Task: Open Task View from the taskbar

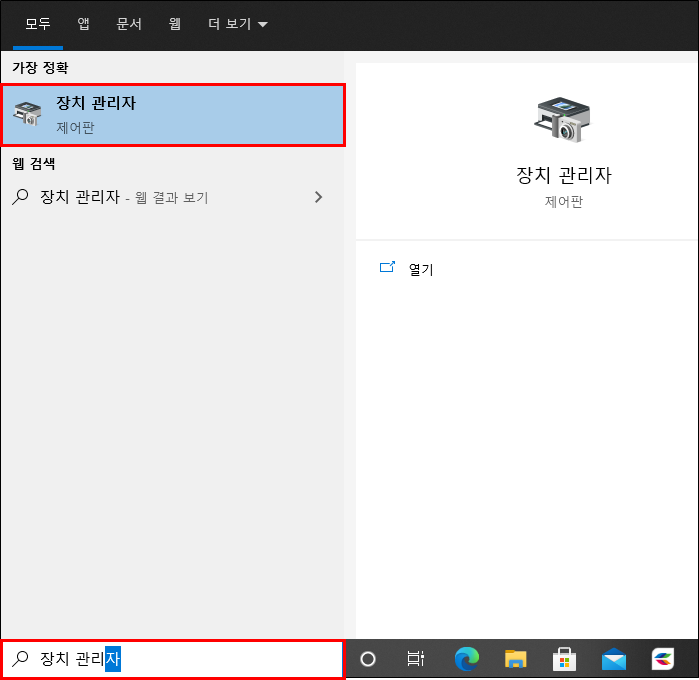Action: [416, 659]
